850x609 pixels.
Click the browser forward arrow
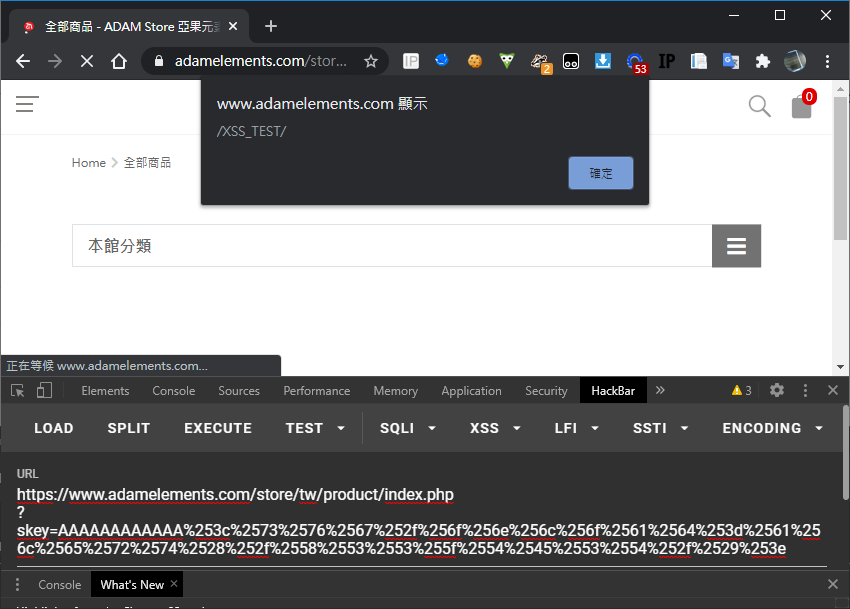point(55,61)
